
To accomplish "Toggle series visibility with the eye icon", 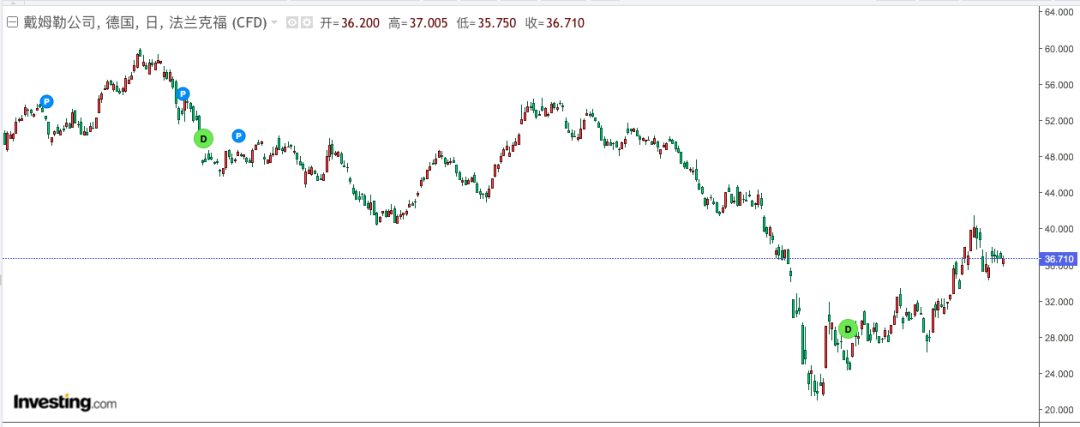I will [292, 23].
